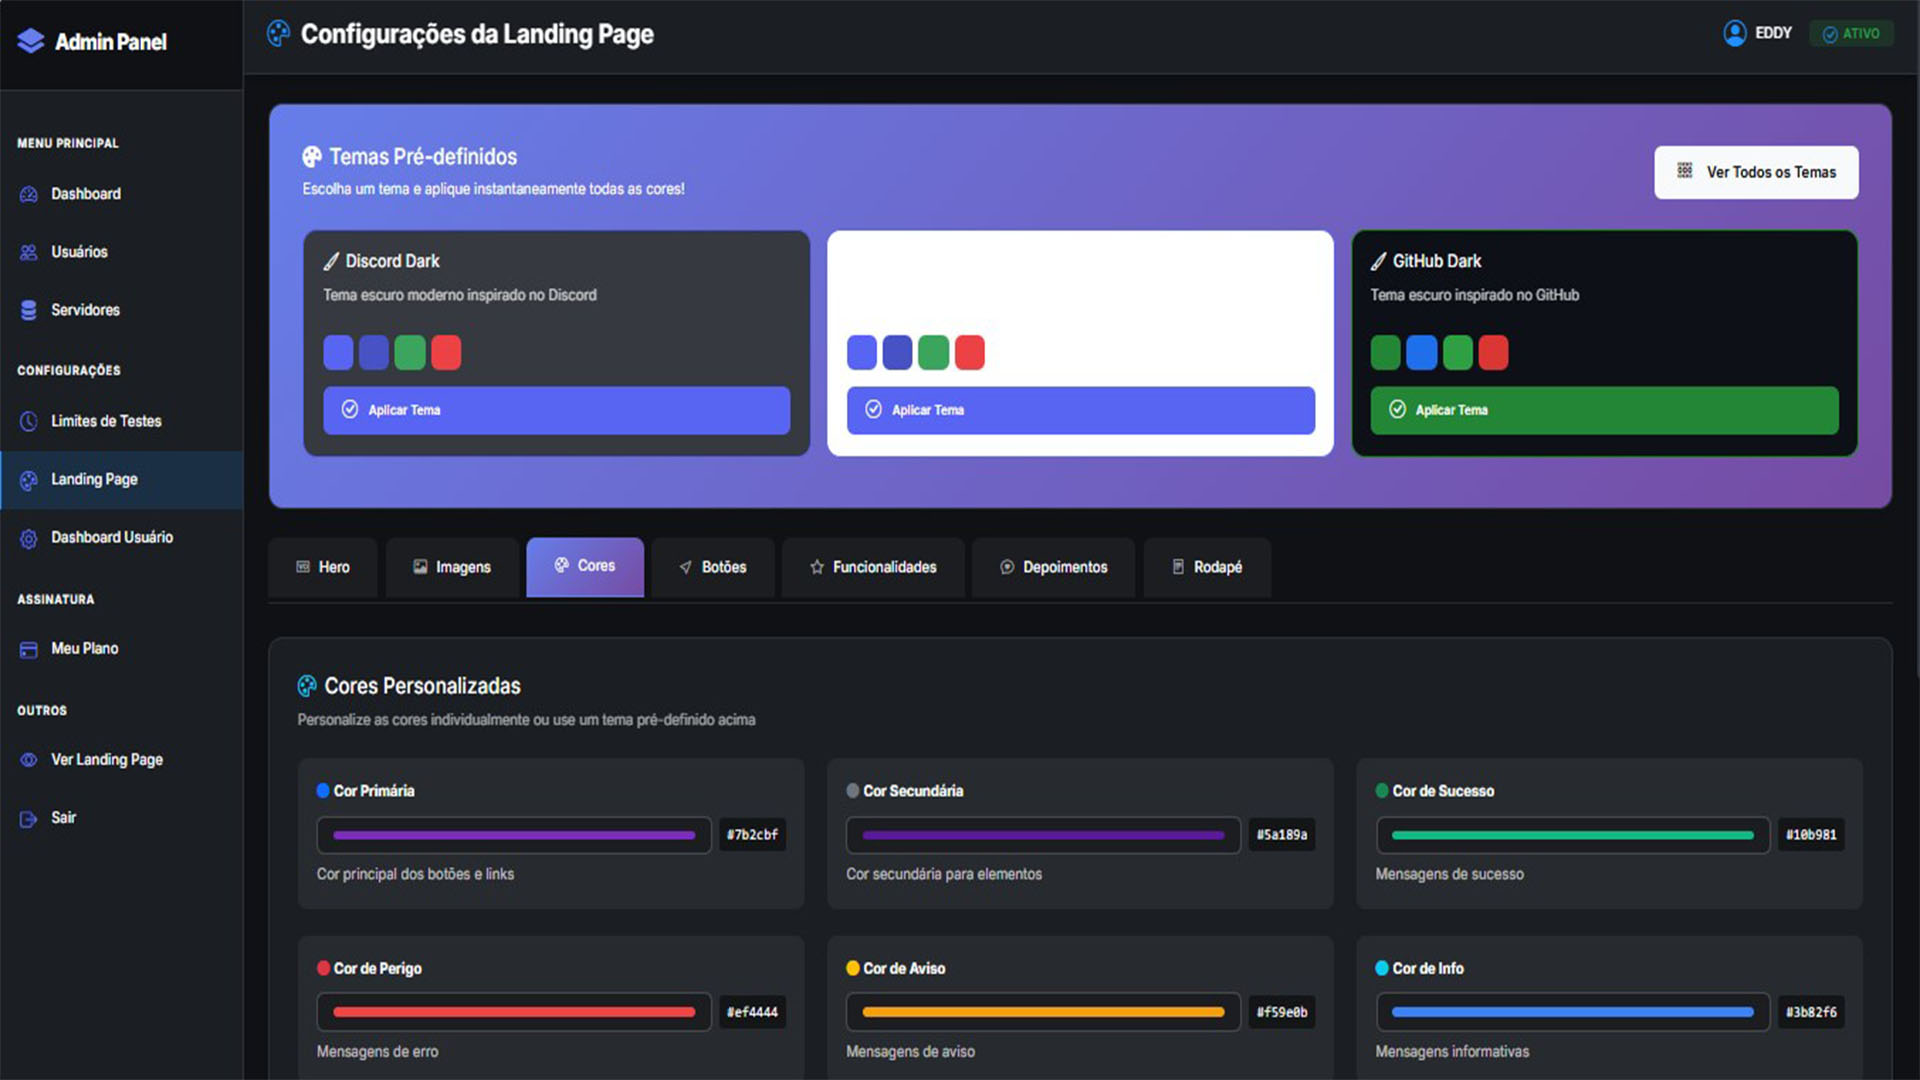This screenshot has width=1920, height=1080.
Task: Click the Cor Secundária hex value #5a189a
Action: coord(1282,835)
